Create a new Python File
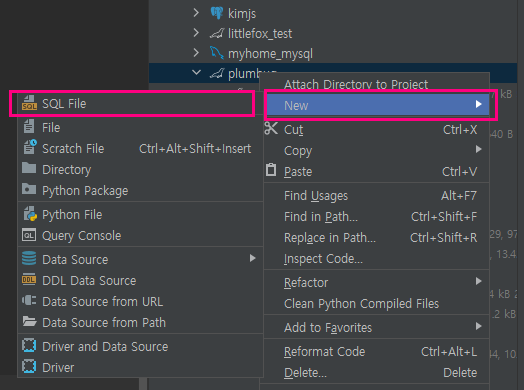The width and height of the screenshot is (524, 390). click(x=140, y=215)
